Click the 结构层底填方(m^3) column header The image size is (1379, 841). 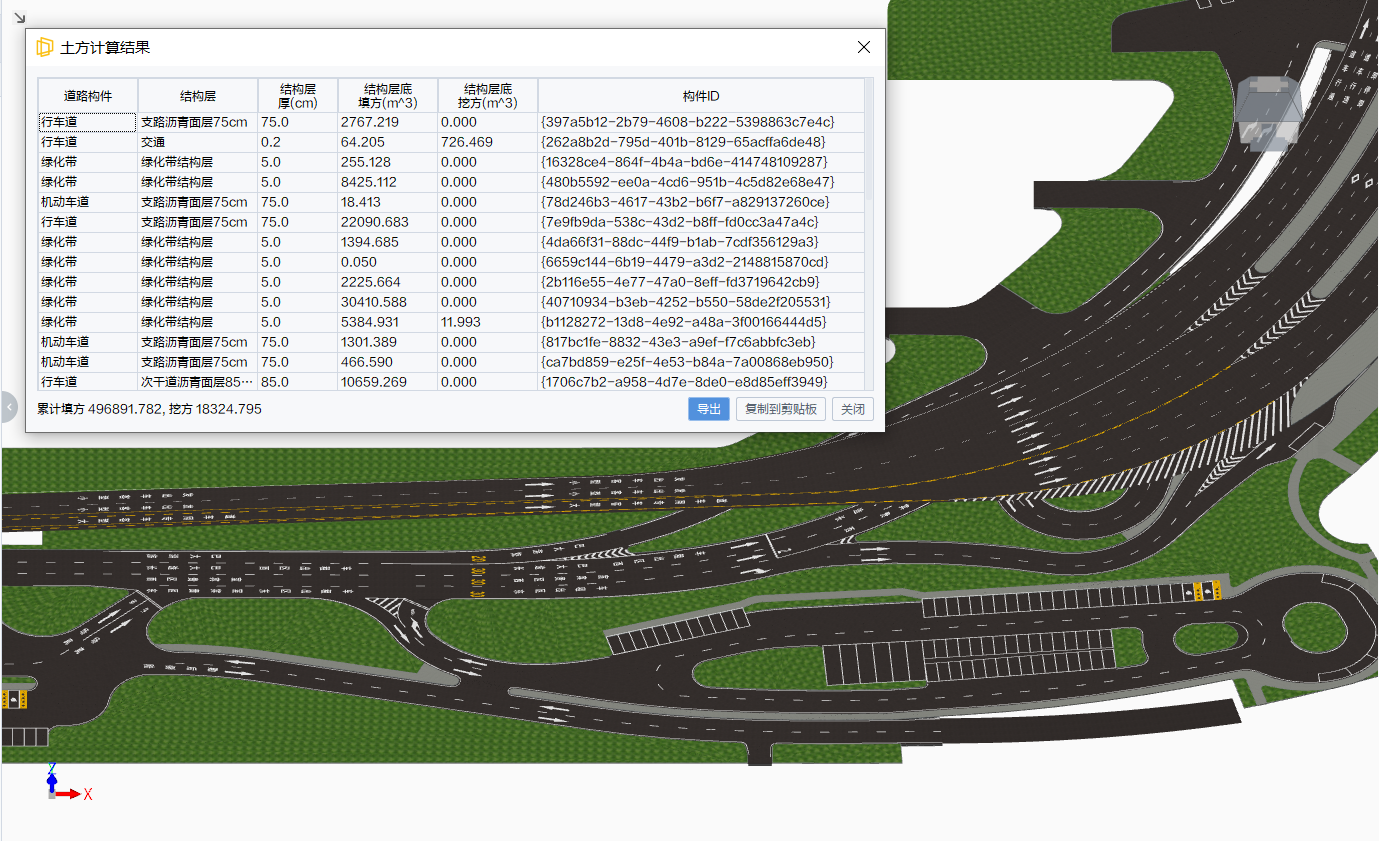coord(387,96)
